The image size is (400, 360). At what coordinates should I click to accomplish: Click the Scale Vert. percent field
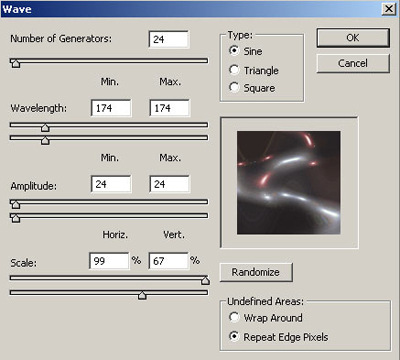click(x=168, y=261)
